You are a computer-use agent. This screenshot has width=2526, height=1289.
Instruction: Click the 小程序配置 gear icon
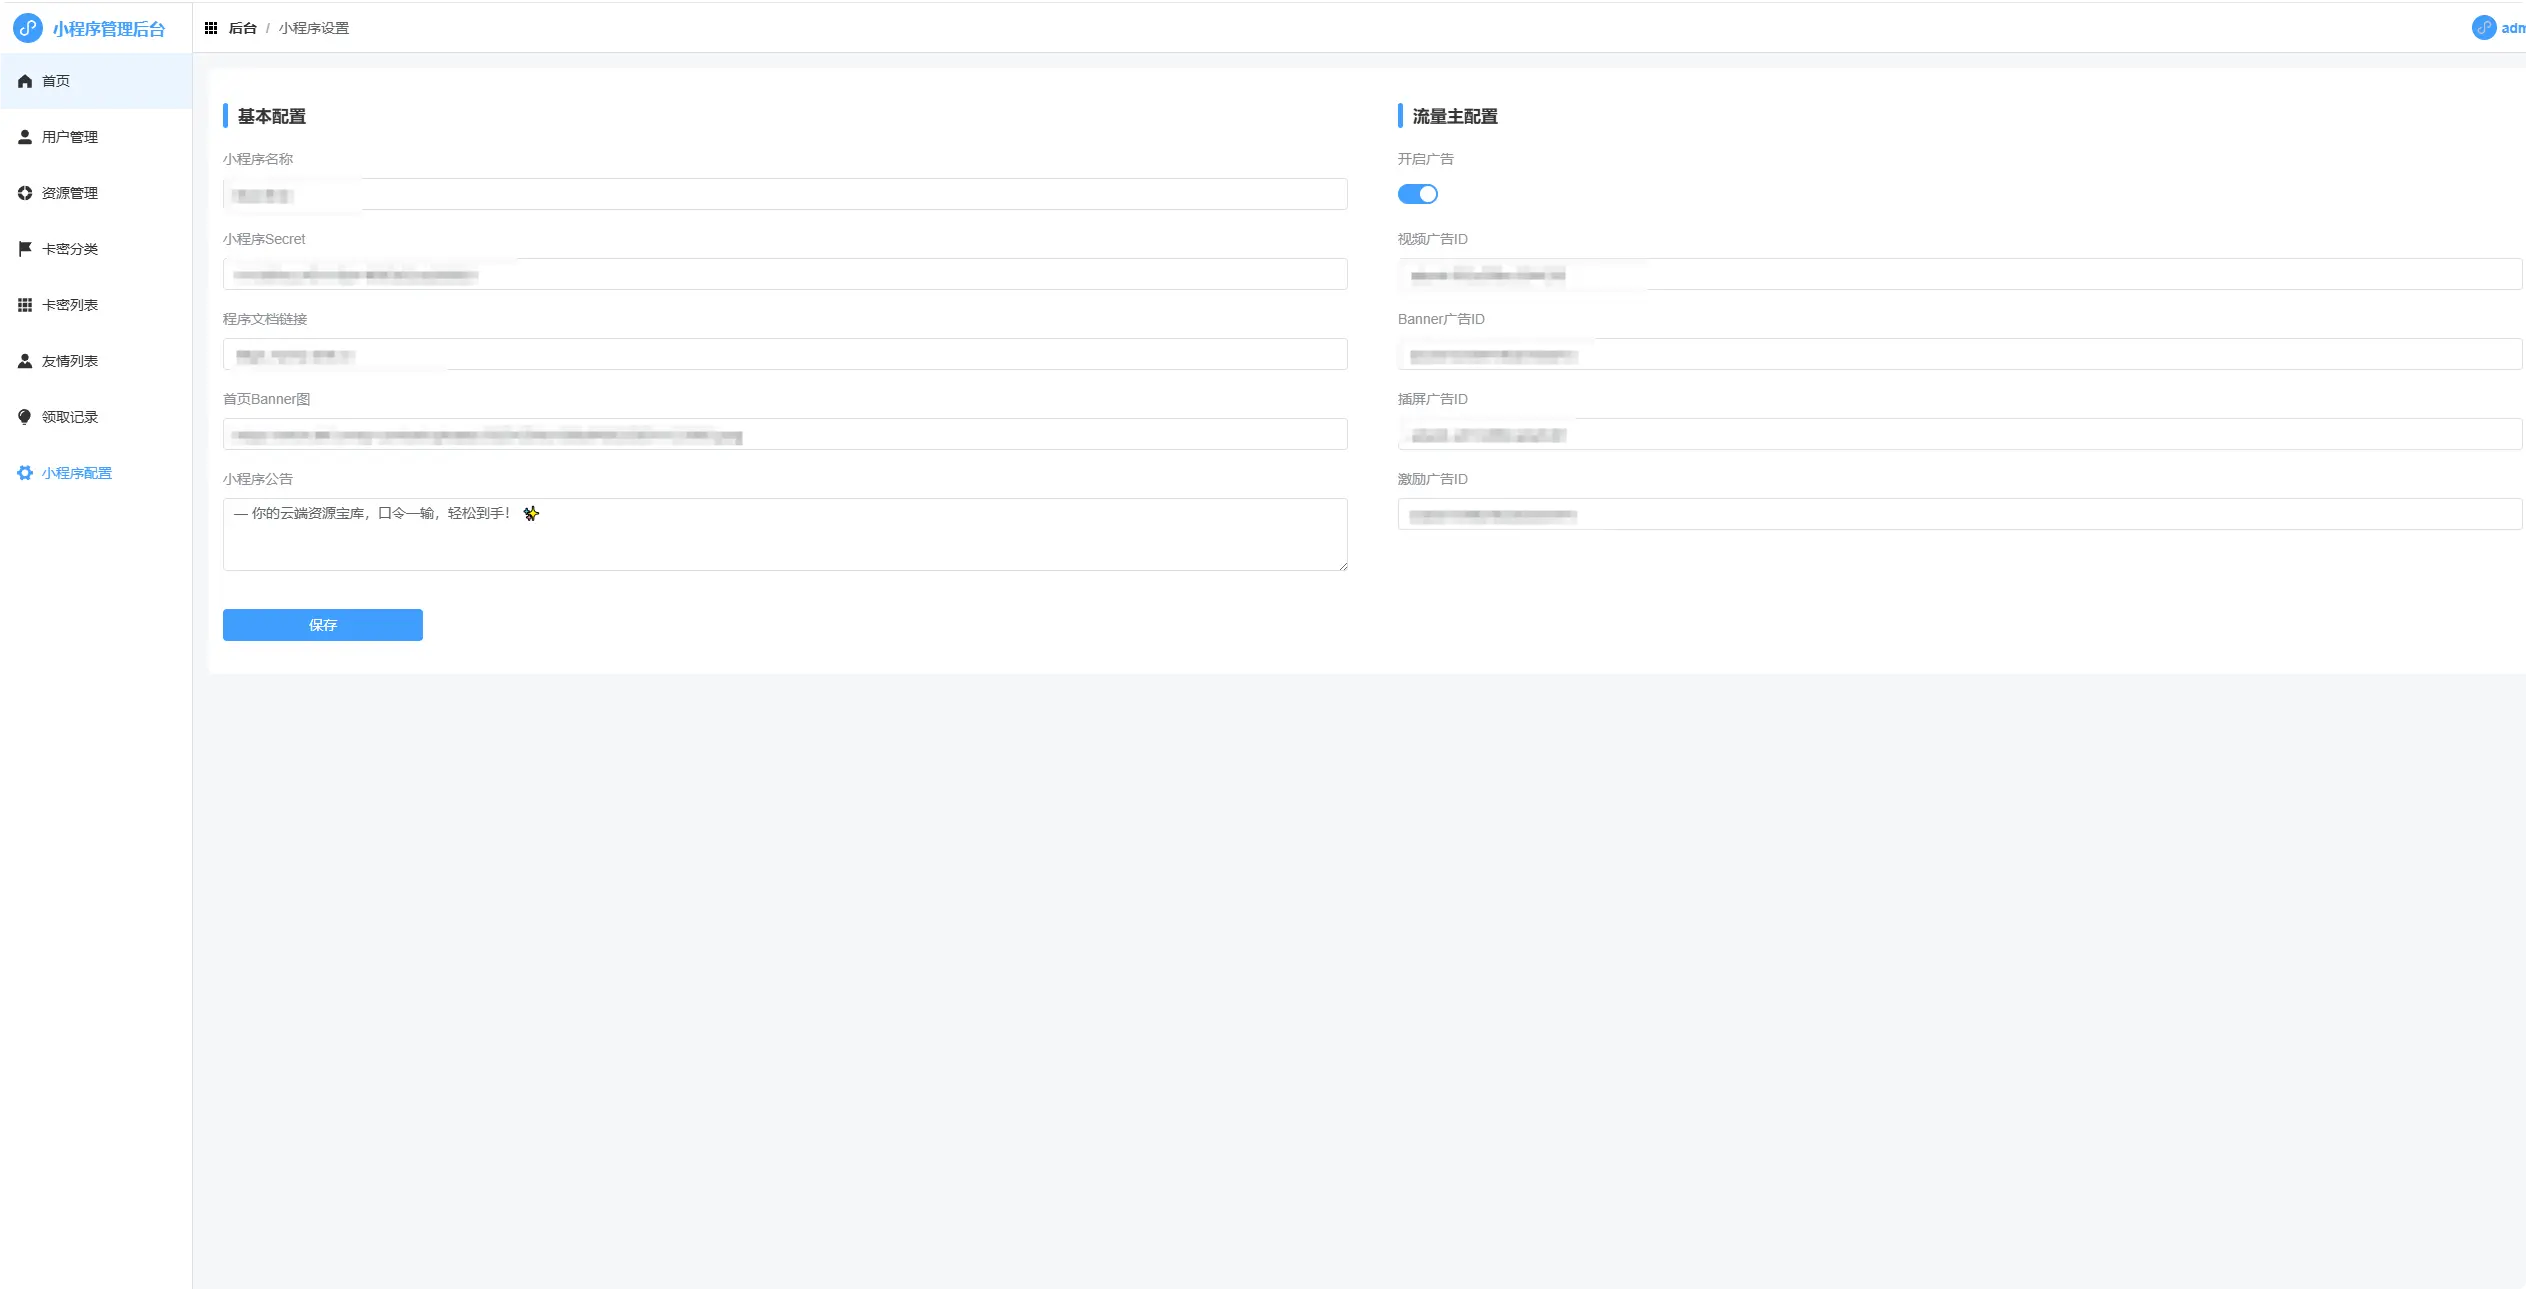25,473
